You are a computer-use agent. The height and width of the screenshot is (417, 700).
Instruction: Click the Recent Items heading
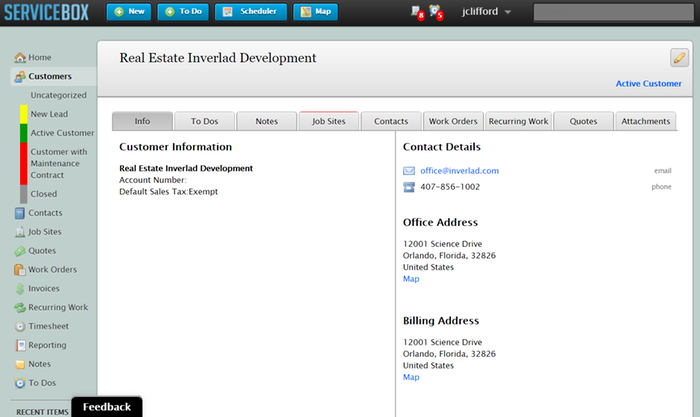tap(42, 412)
